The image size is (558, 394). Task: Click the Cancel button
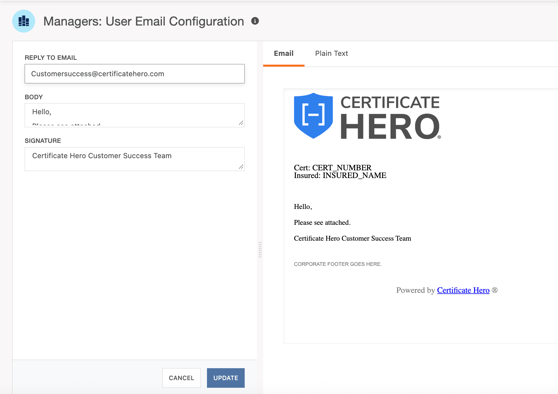[181, 378]
